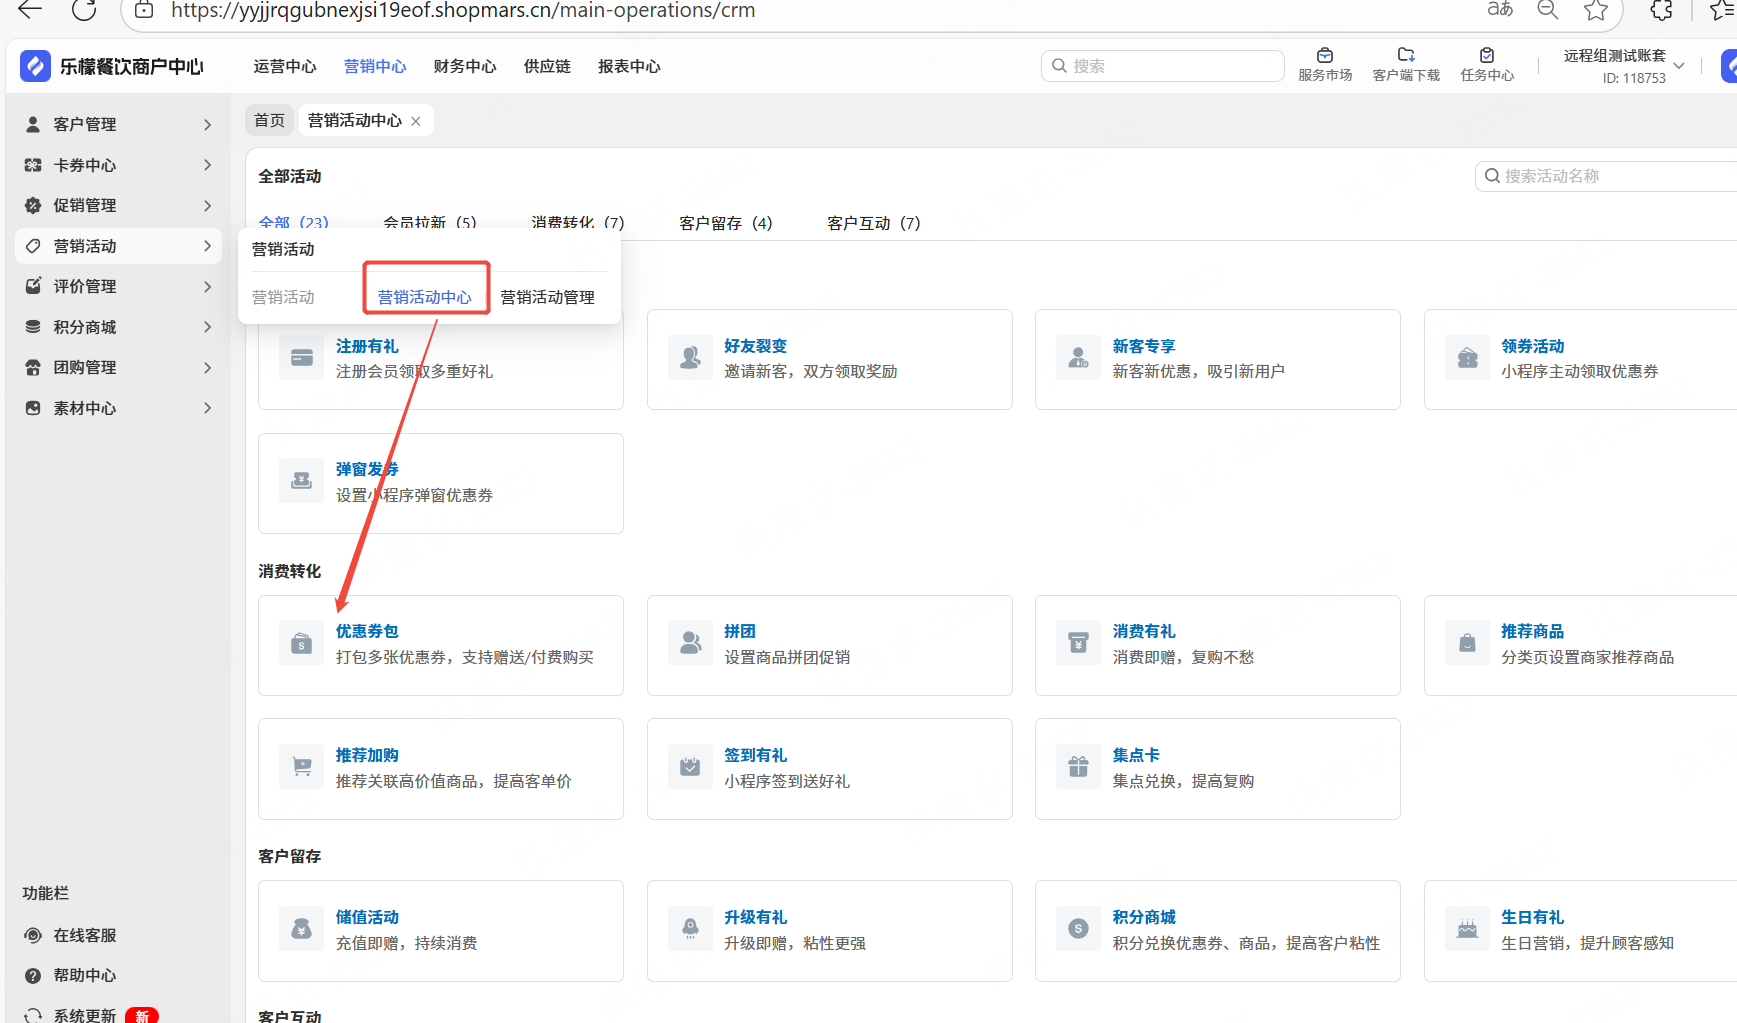
Task: Click the 好友裂变 card icon
Action: point(690,358)
